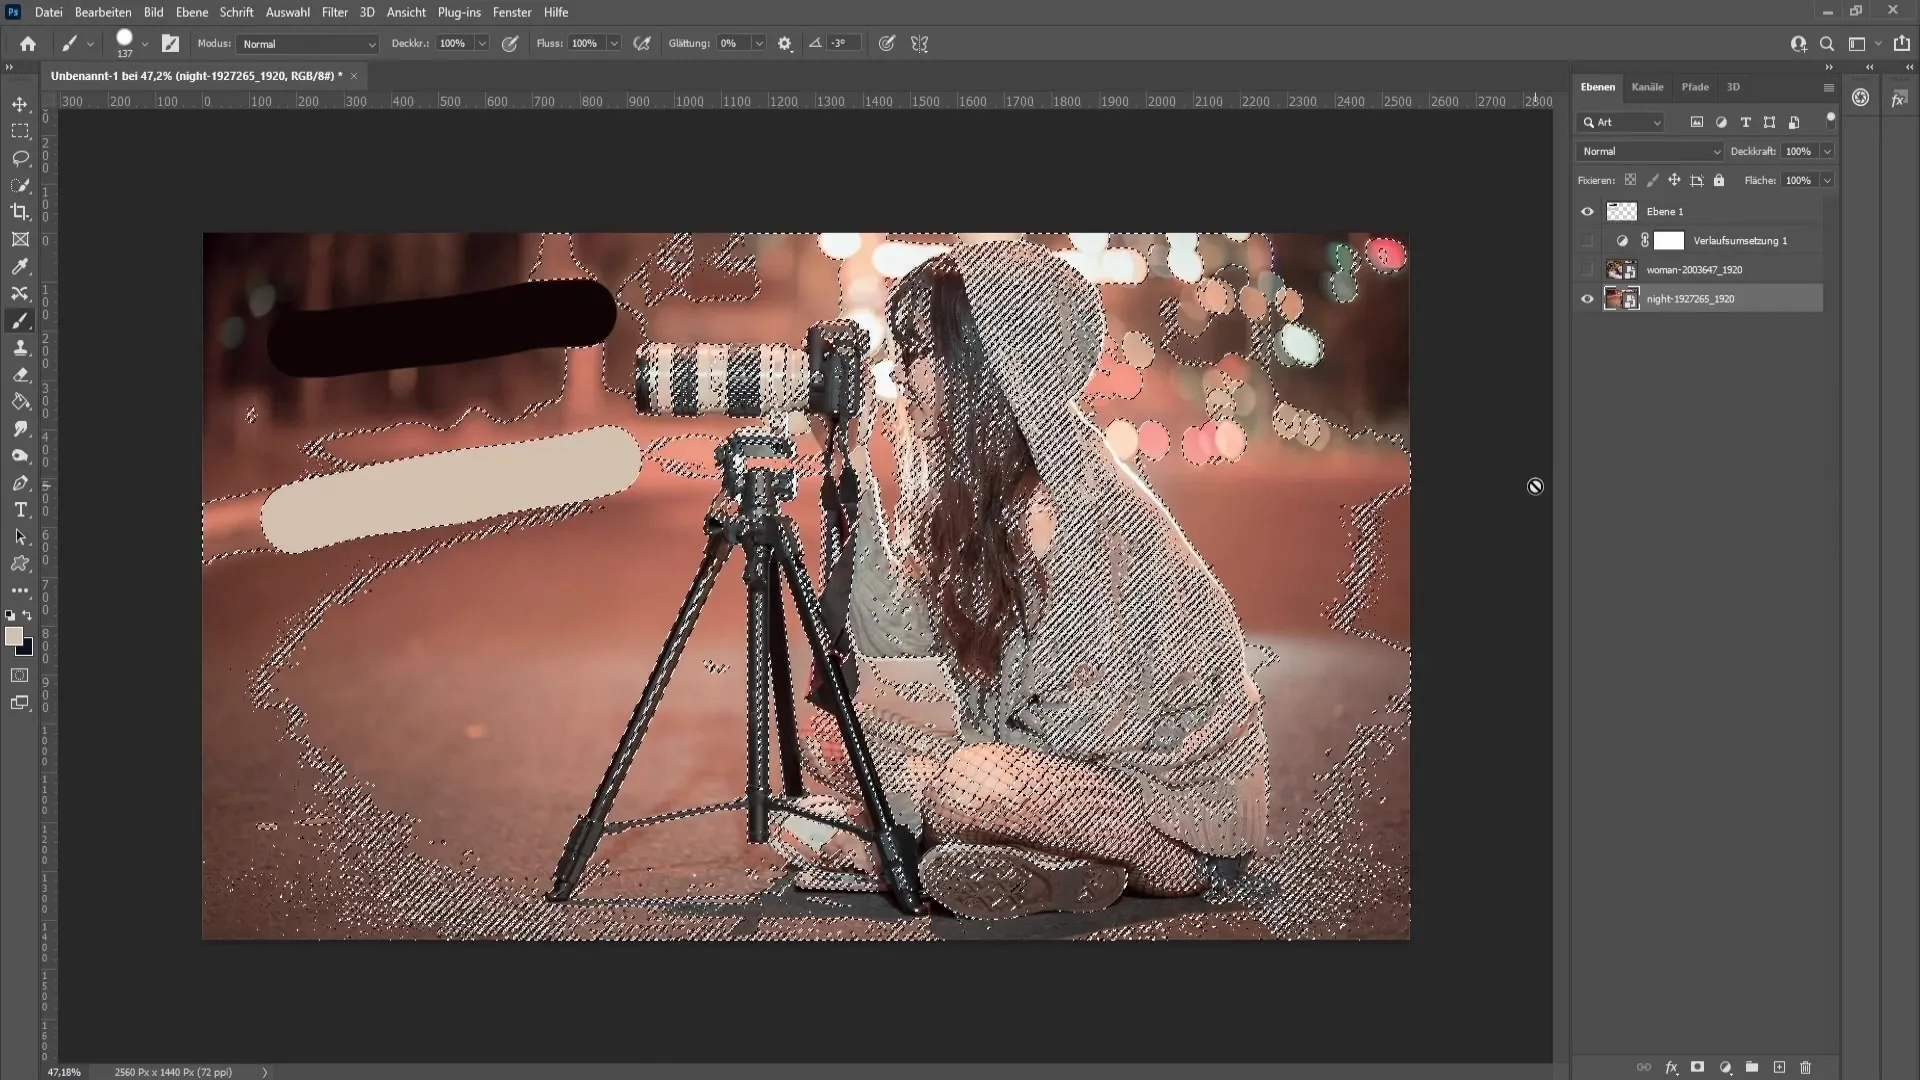Open the search magnifier icon

[x=1827, y=44]
